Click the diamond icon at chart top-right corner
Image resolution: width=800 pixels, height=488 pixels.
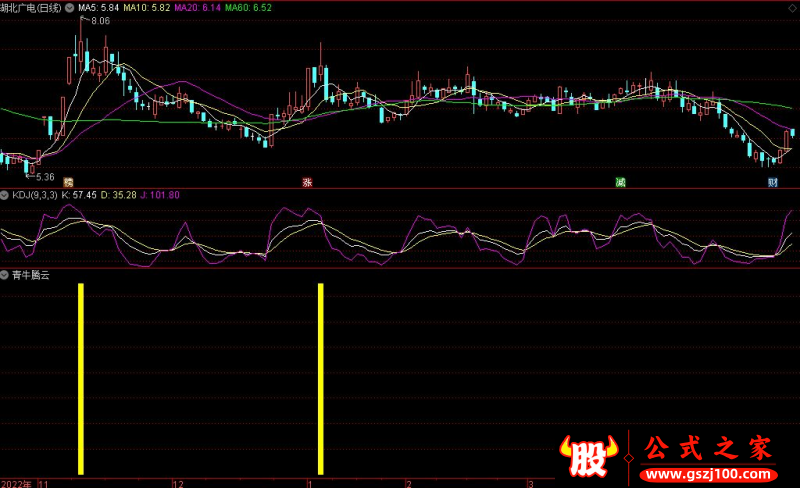pyautogui.click(x=792, y=8)
